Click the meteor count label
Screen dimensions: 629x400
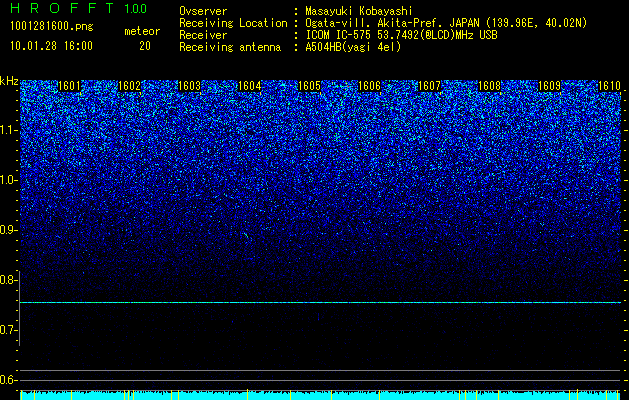point(142,31)
